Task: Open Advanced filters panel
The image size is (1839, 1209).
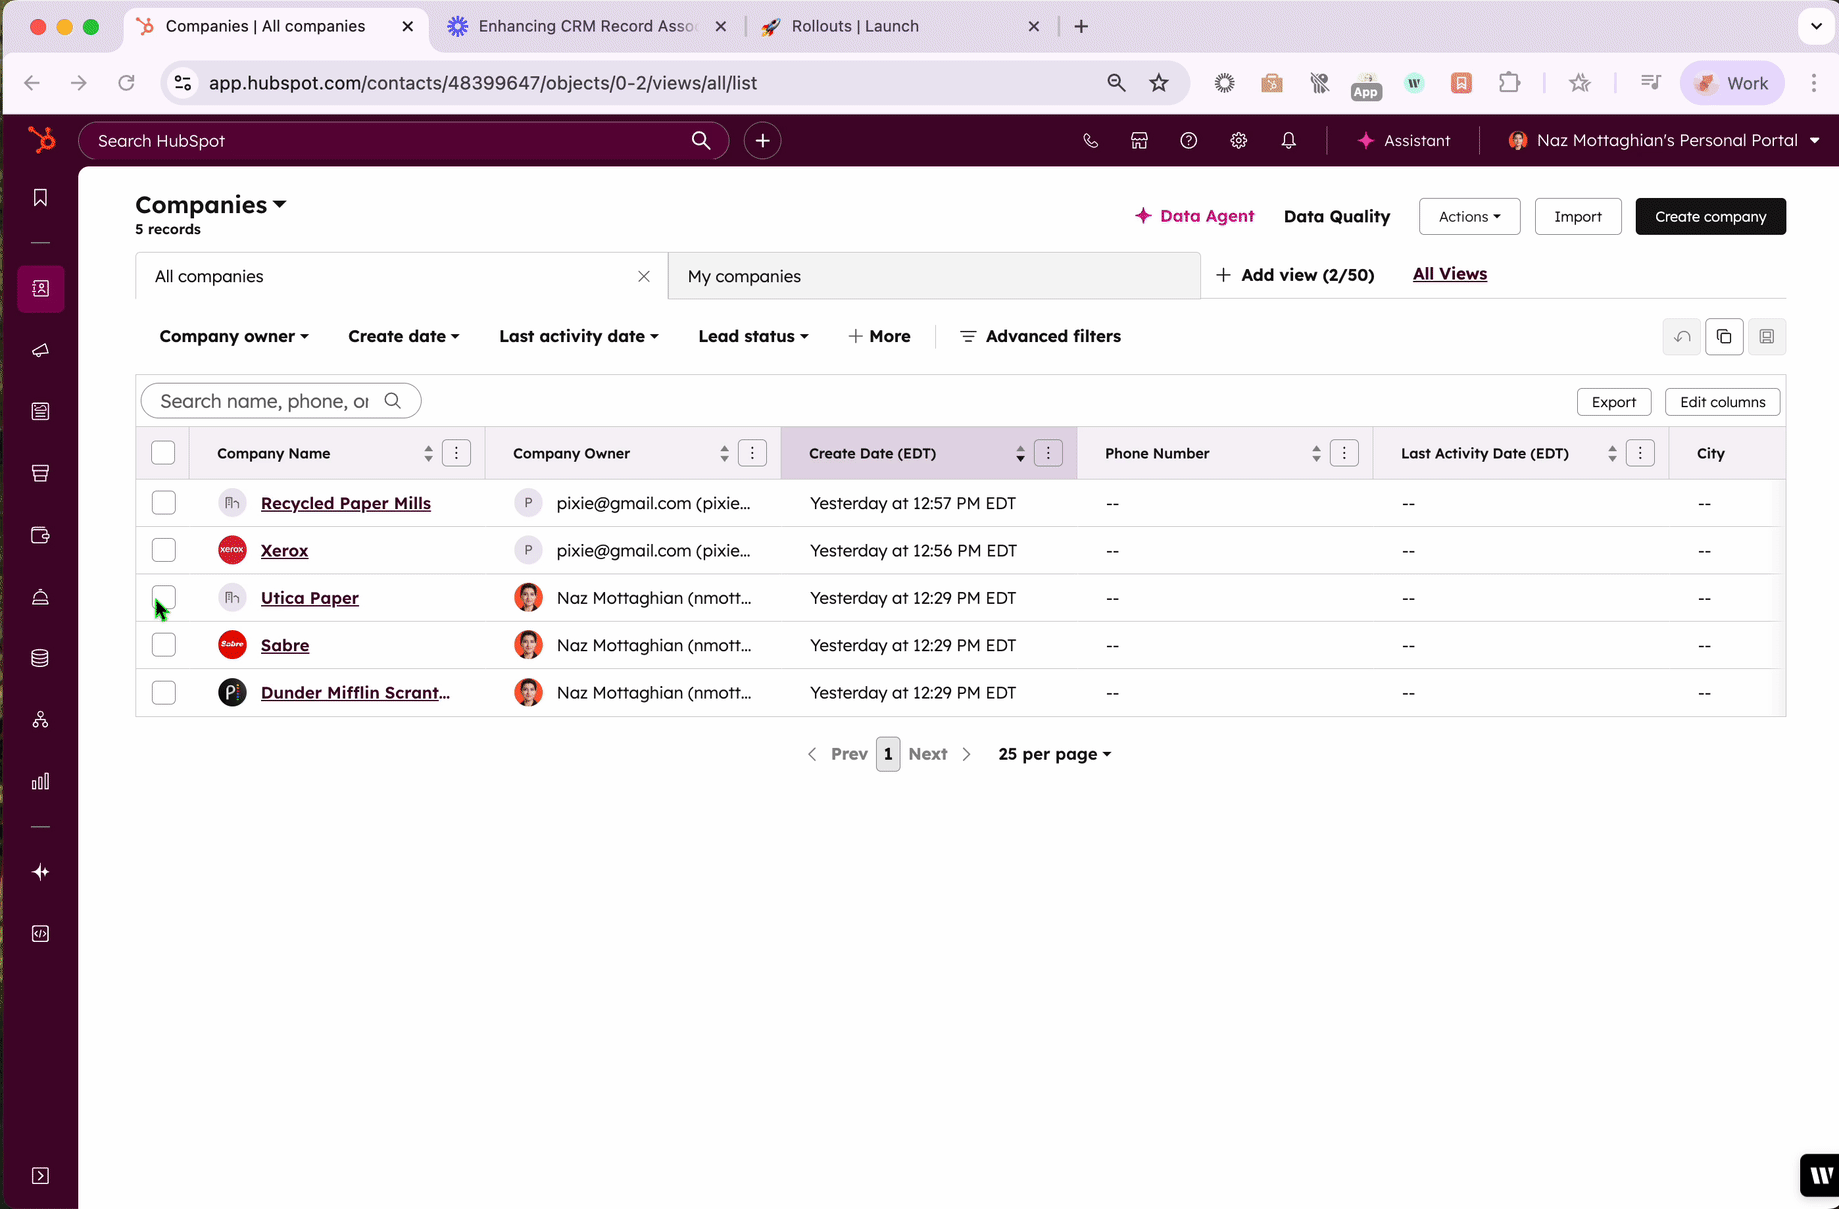Action: point(1040,337)
